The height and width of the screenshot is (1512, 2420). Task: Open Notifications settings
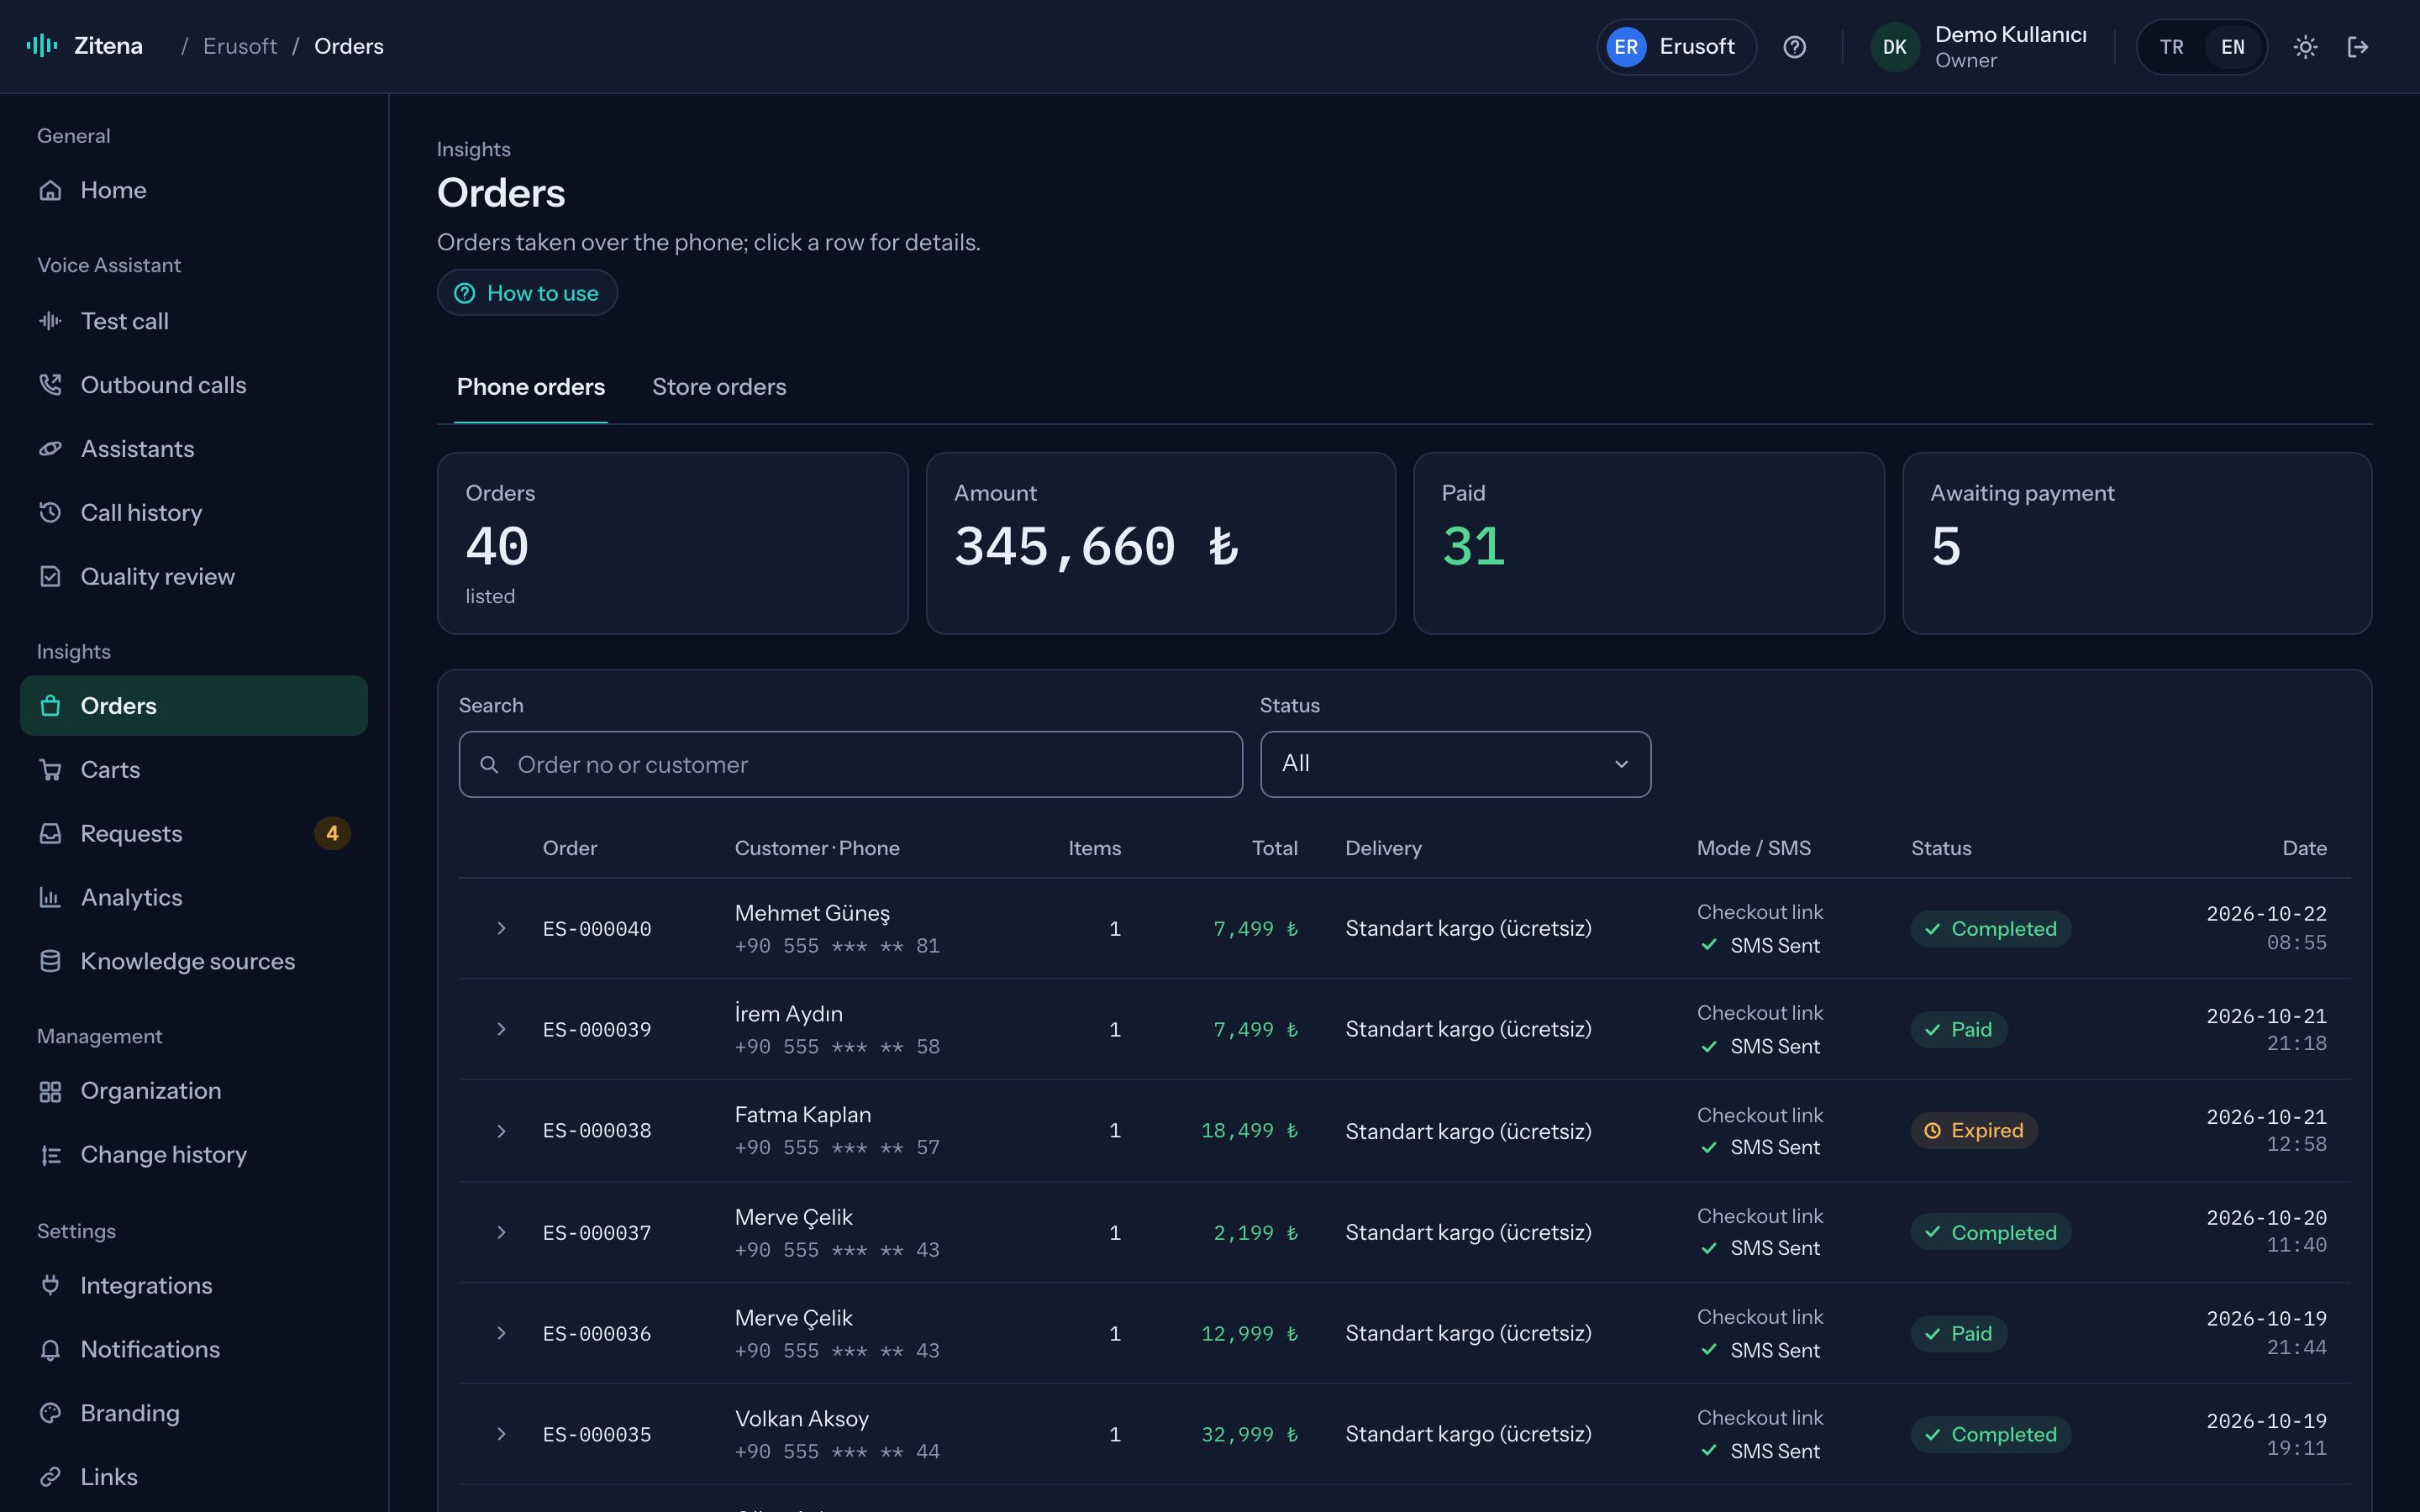[194, 1350]
